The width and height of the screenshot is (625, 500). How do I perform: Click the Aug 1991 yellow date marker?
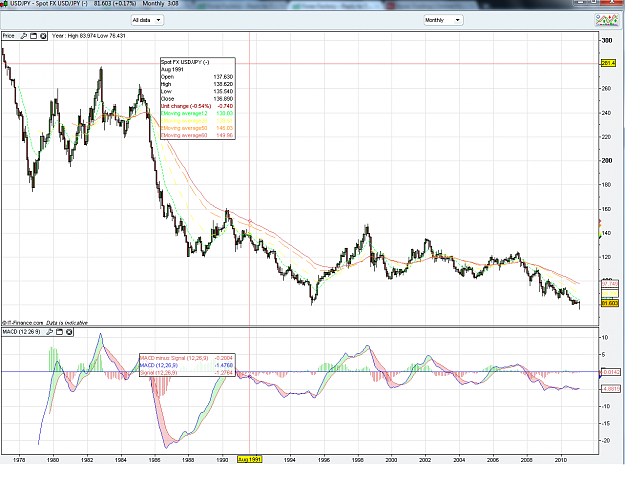click(249, 459)
